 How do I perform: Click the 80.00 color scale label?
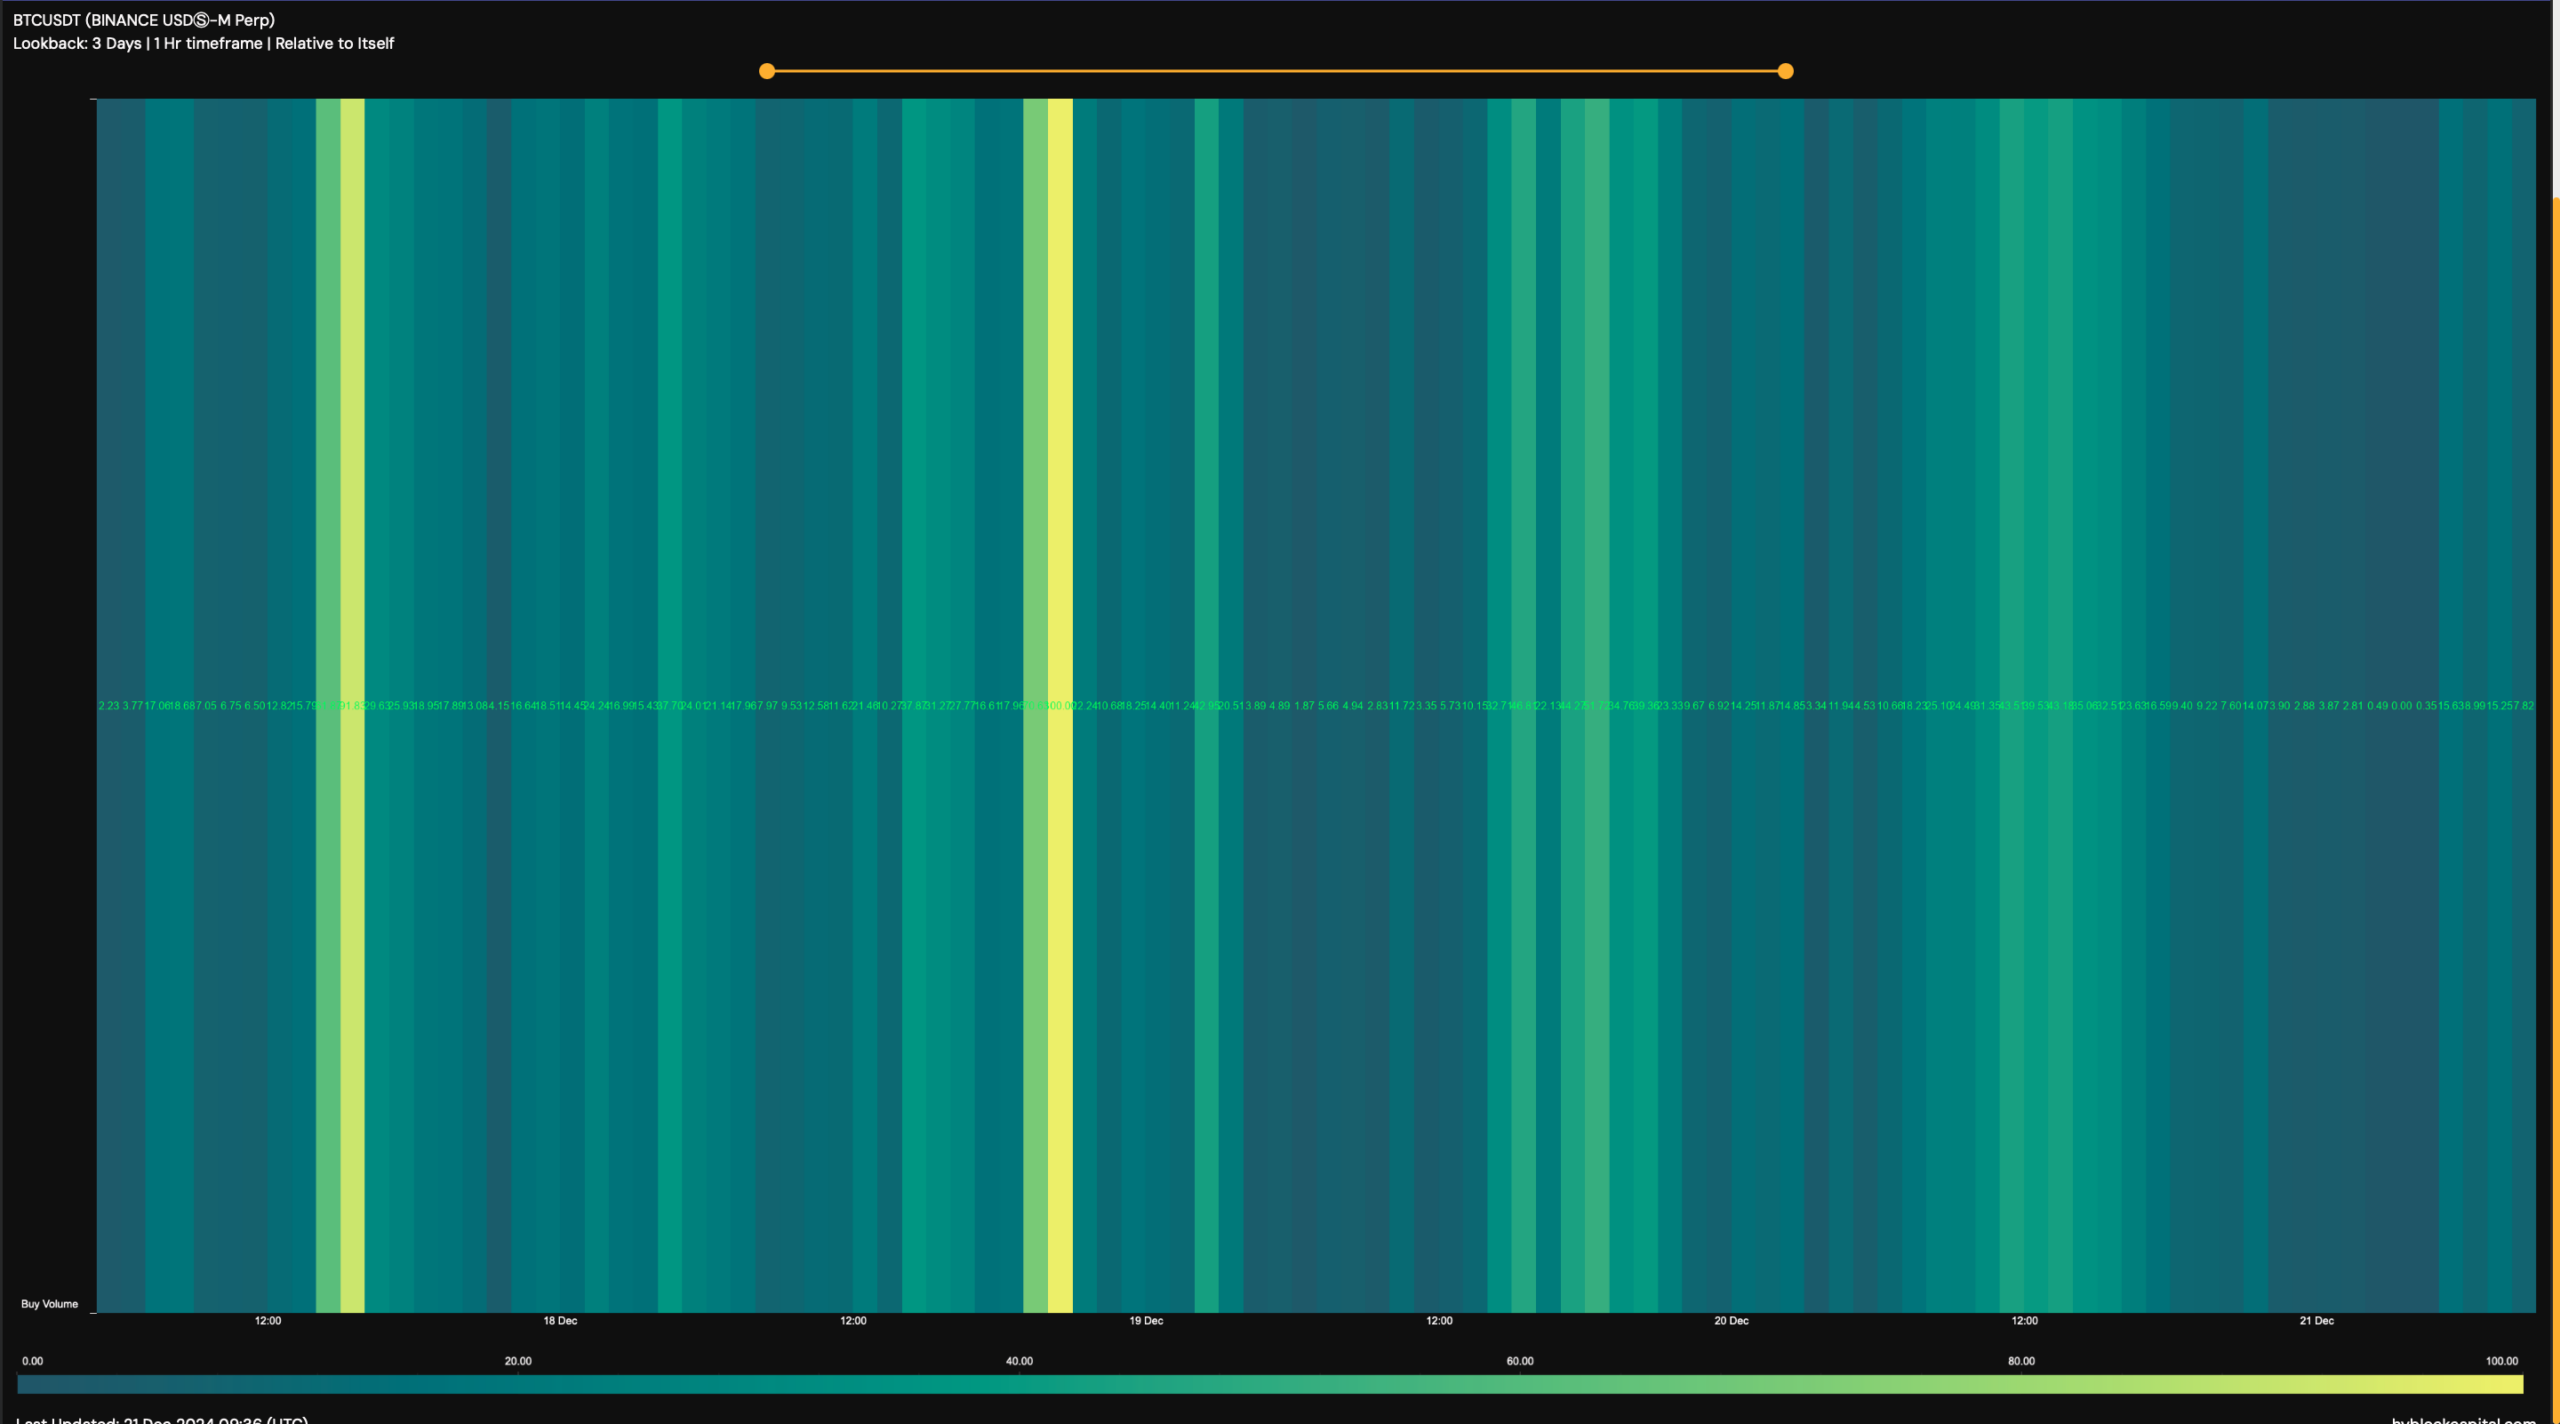click(2021, 1361)
